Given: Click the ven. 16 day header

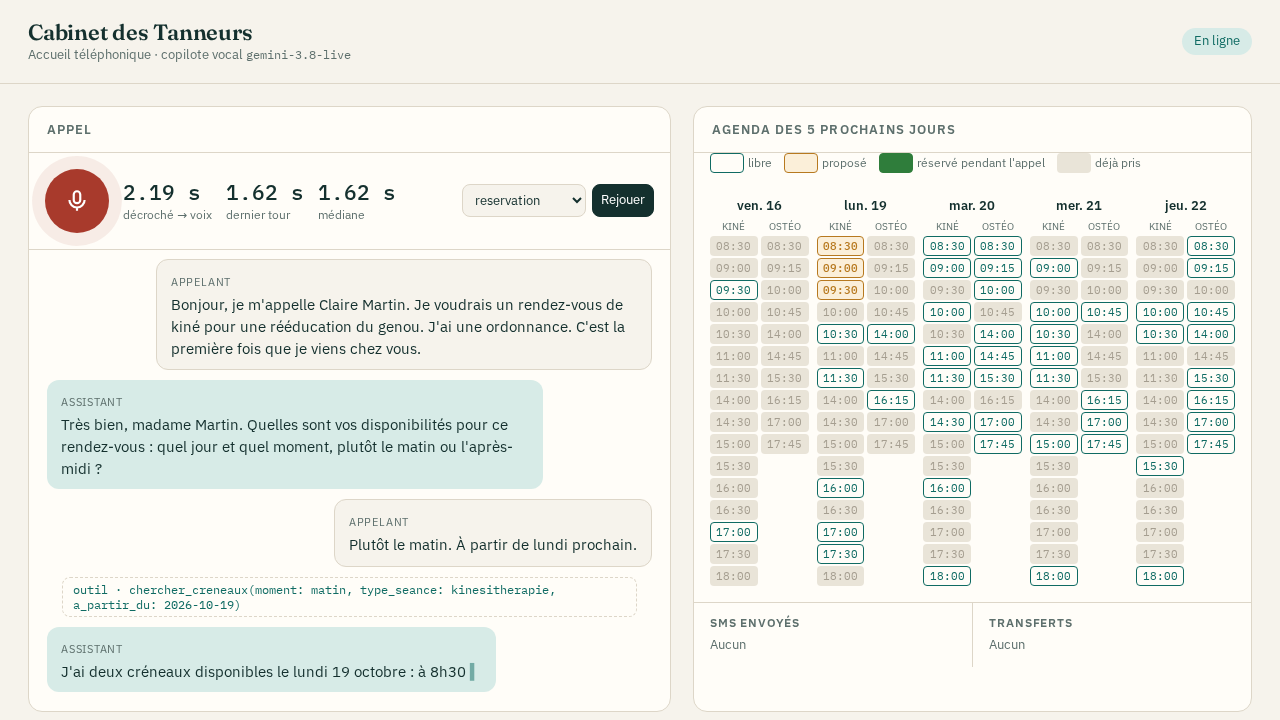Looking at the screenshot, I should pos(759,205).
